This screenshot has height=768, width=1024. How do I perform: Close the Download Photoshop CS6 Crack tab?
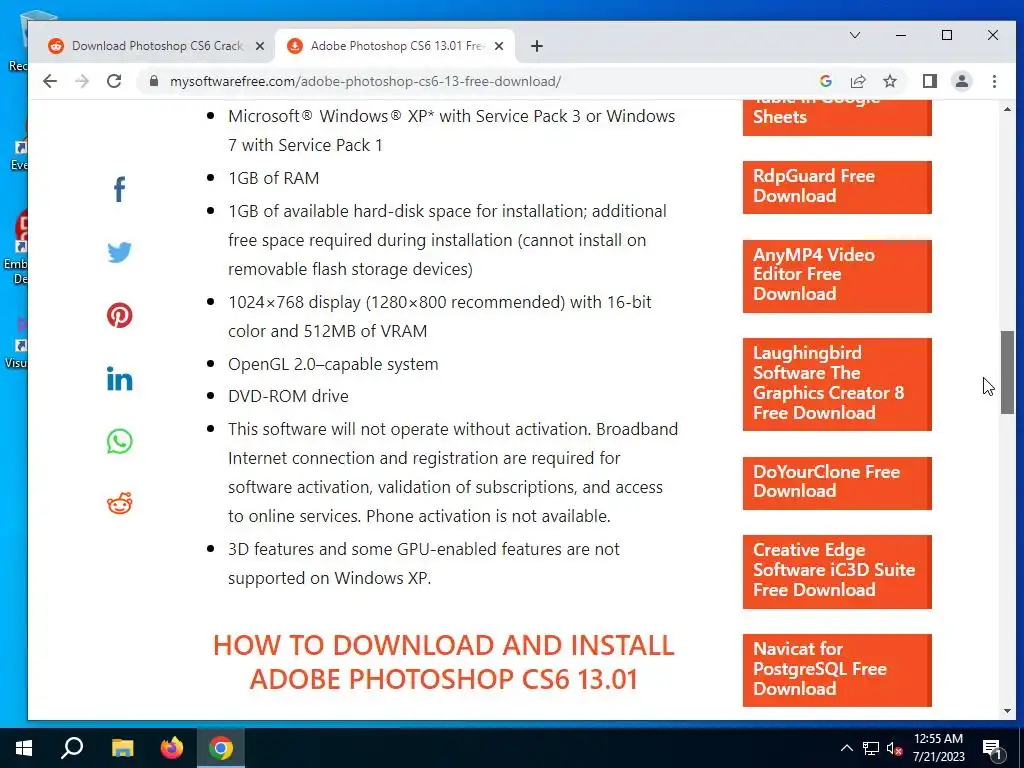point(259,46)
